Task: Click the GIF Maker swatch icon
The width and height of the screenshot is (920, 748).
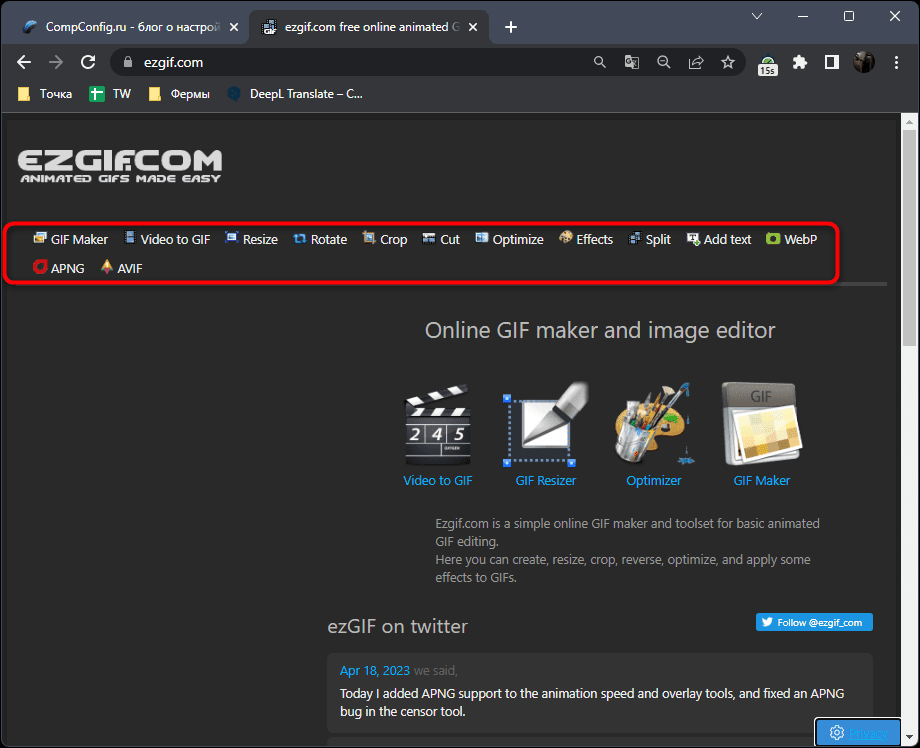Action: pos(761,425)
